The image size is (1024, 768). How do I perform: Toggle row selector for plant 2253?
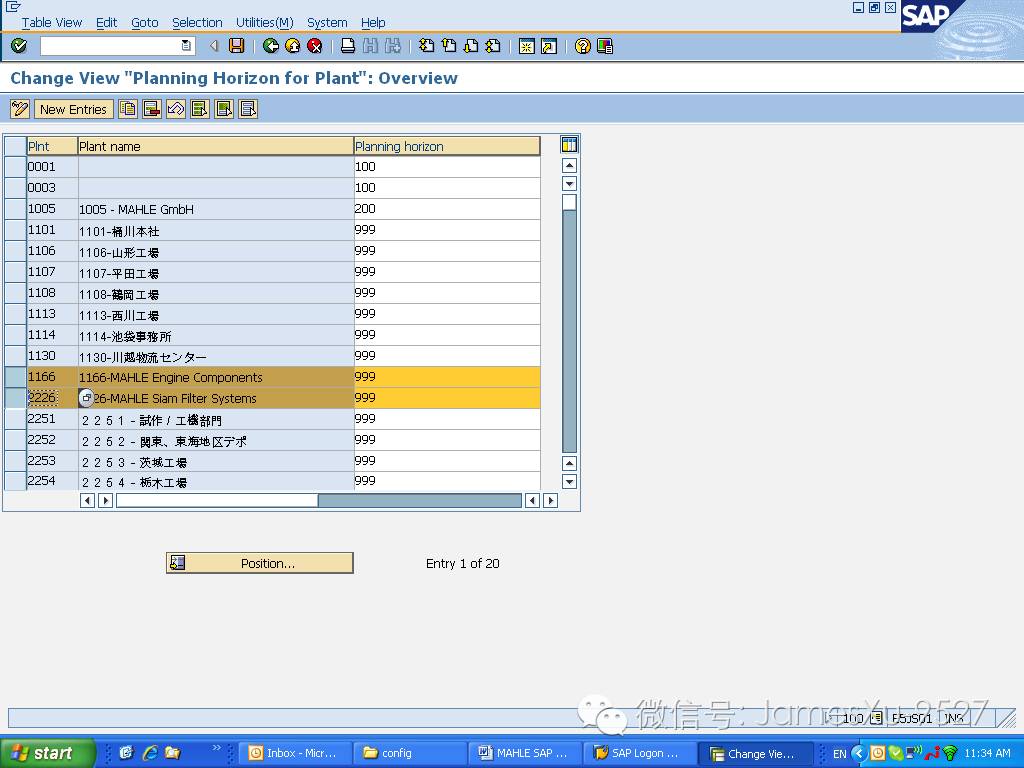click(x=15, y=461)
